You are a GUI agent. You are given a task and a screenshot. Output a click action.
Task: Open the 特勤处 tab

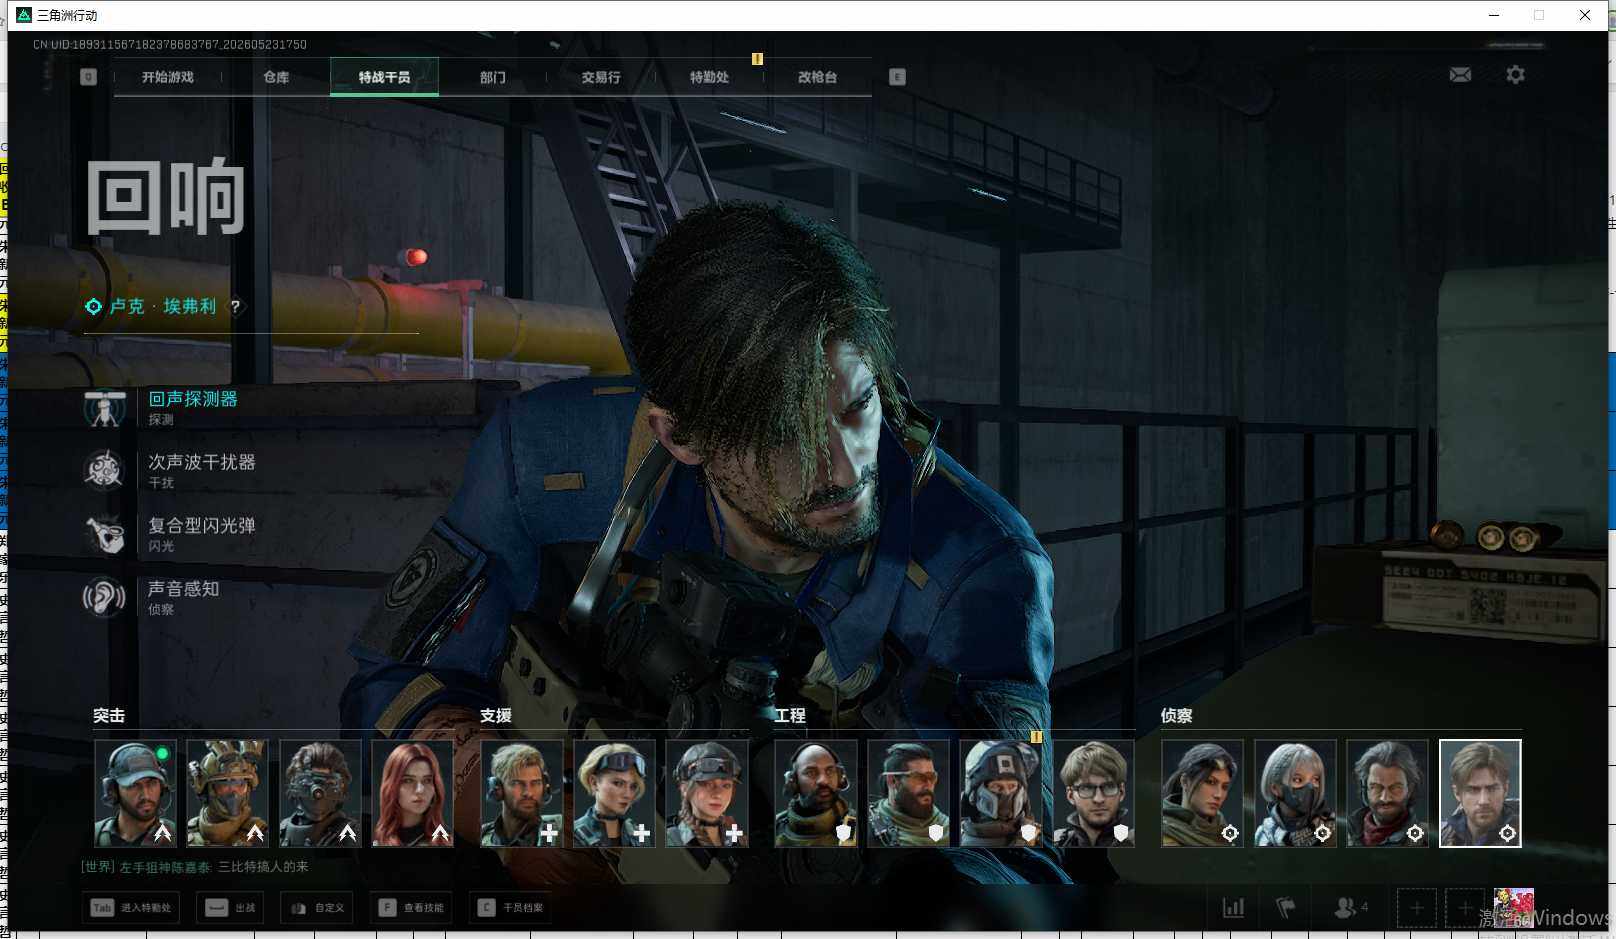tap(709, 77)
